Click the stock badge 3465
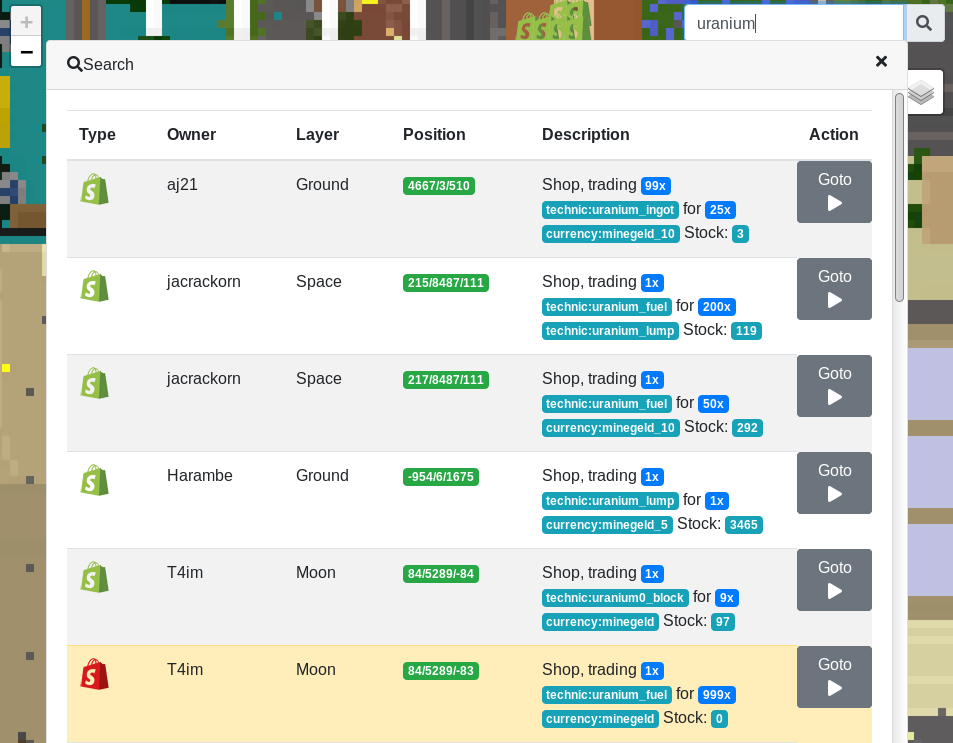 click(744, 525)
